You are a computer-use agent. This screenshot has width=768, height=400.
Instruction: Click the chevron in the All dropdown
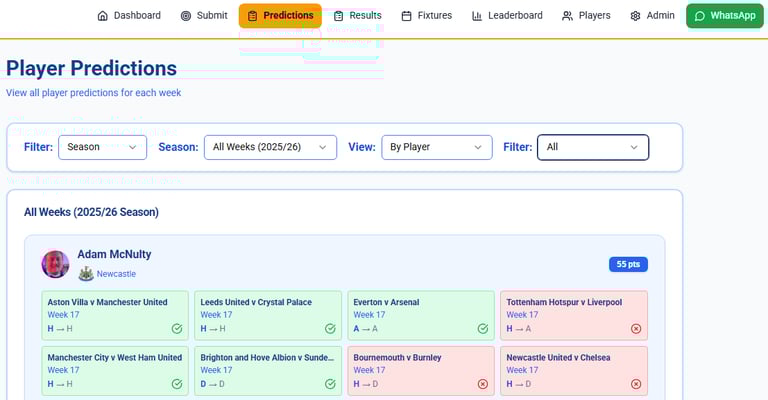point(634,147)
